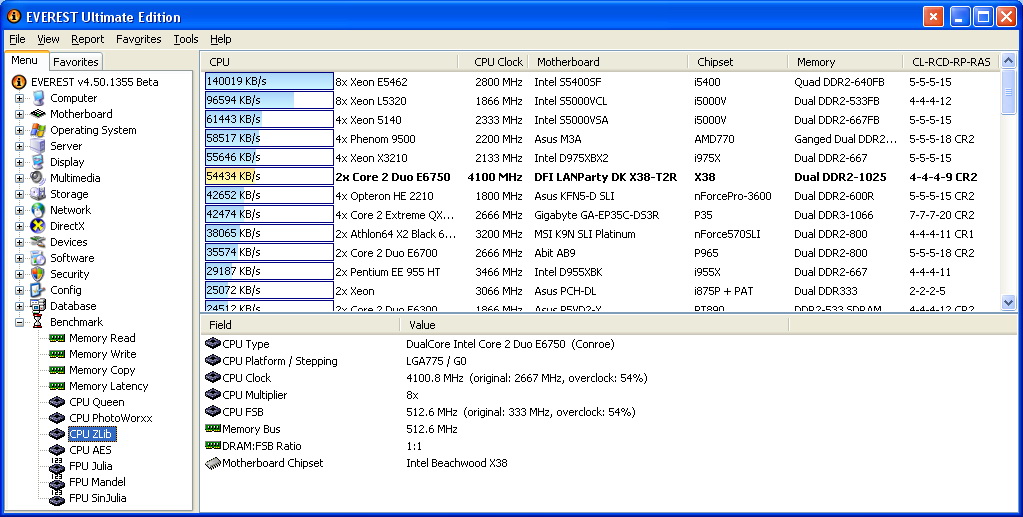Click results list scroll up arrow
This screenshot has width=1023, height=517.
pos(1008,61)
